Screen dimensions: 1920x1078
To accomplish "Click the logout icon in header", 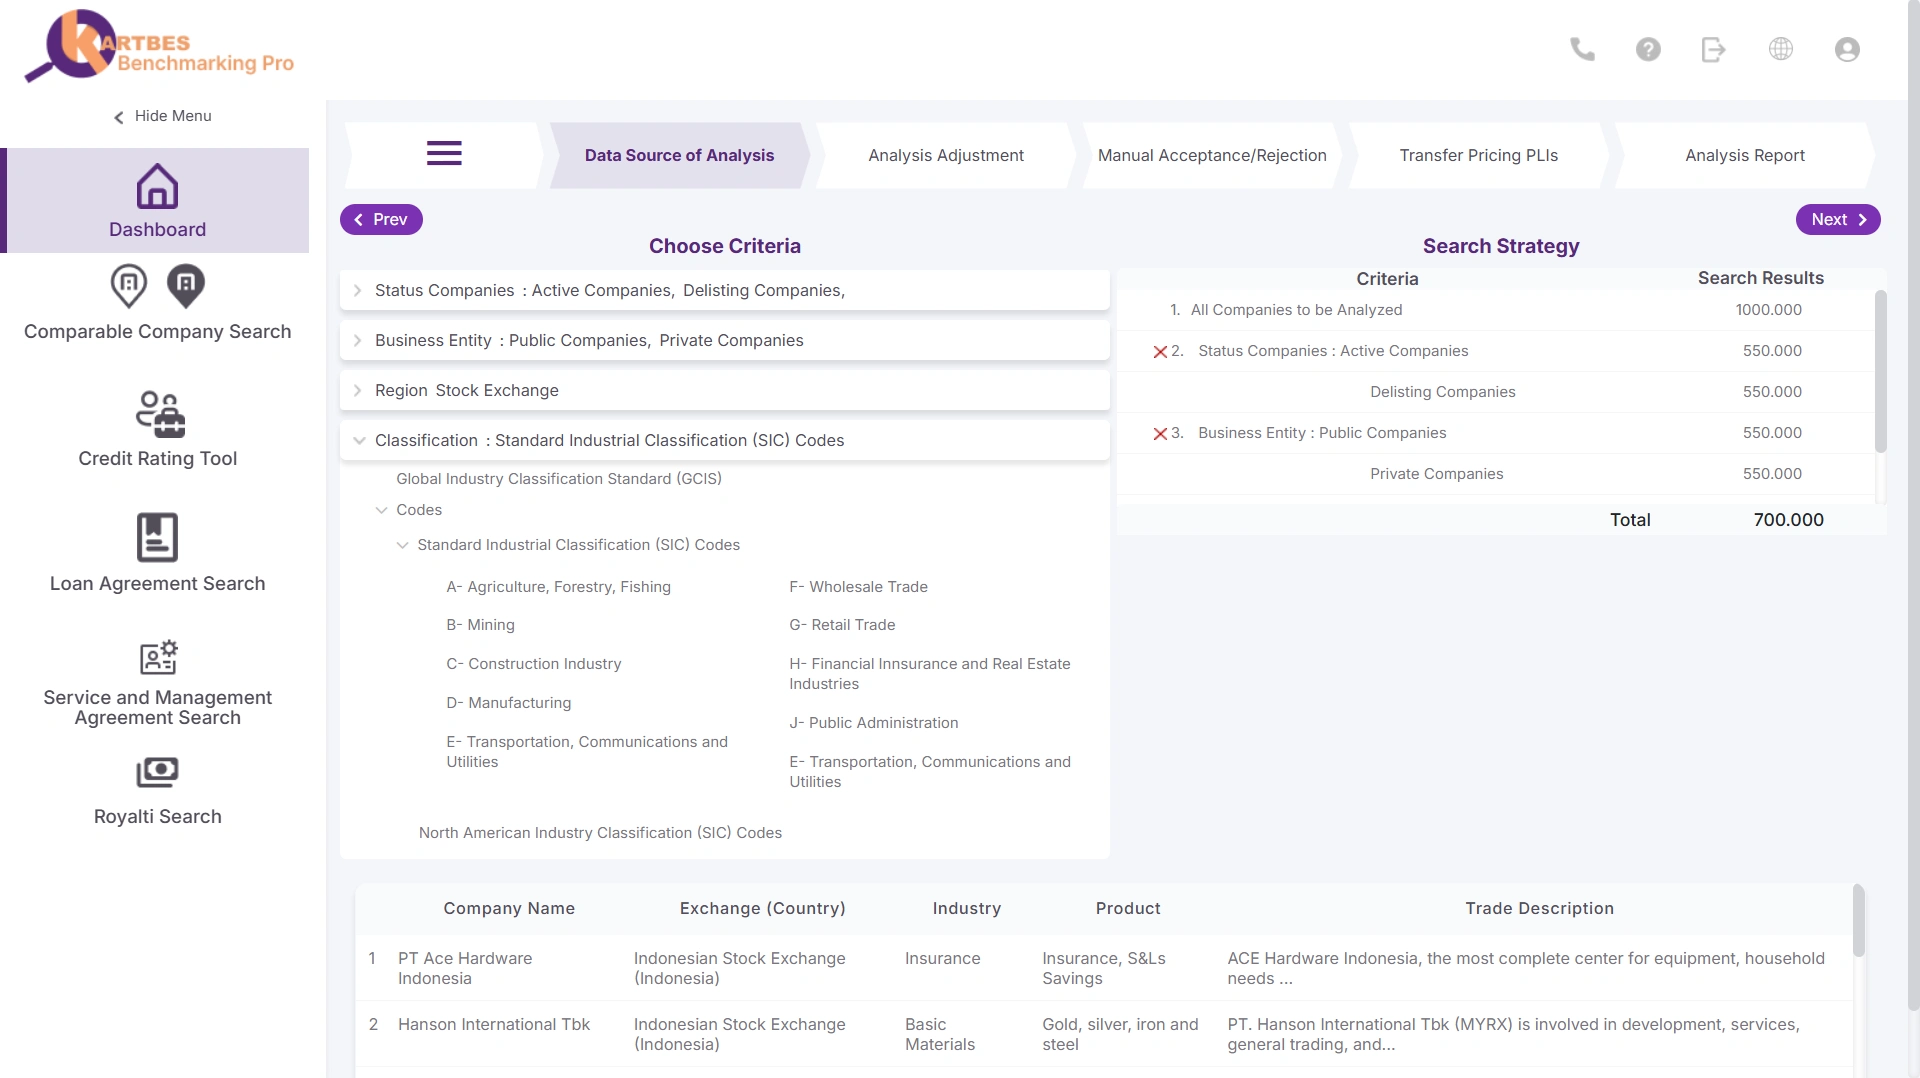I will 1714,49.
